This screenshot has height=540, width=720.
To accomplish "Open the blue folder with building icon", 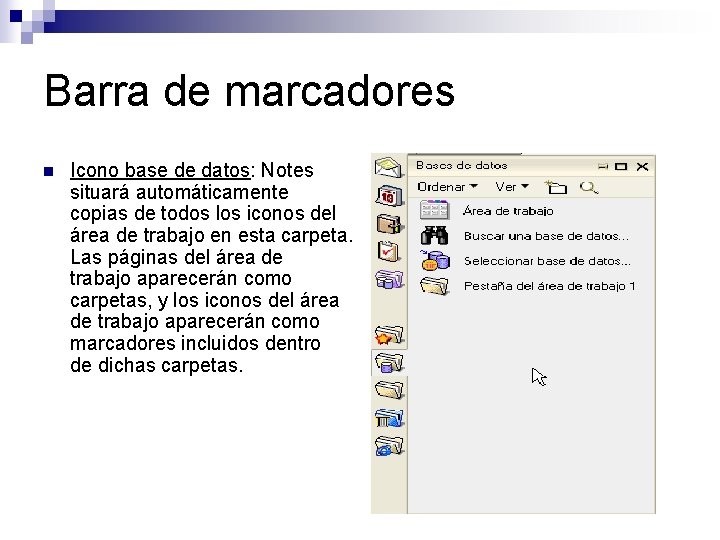I will pyautogui.click(x=388, y=418).
